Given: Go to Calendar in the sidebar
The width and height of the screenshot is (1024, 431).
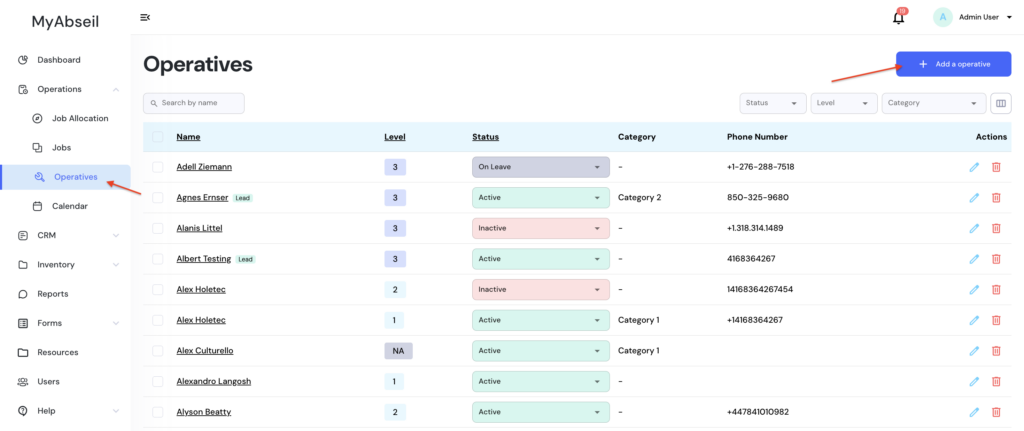Looking at the screenshot, I should click(69, 206).
